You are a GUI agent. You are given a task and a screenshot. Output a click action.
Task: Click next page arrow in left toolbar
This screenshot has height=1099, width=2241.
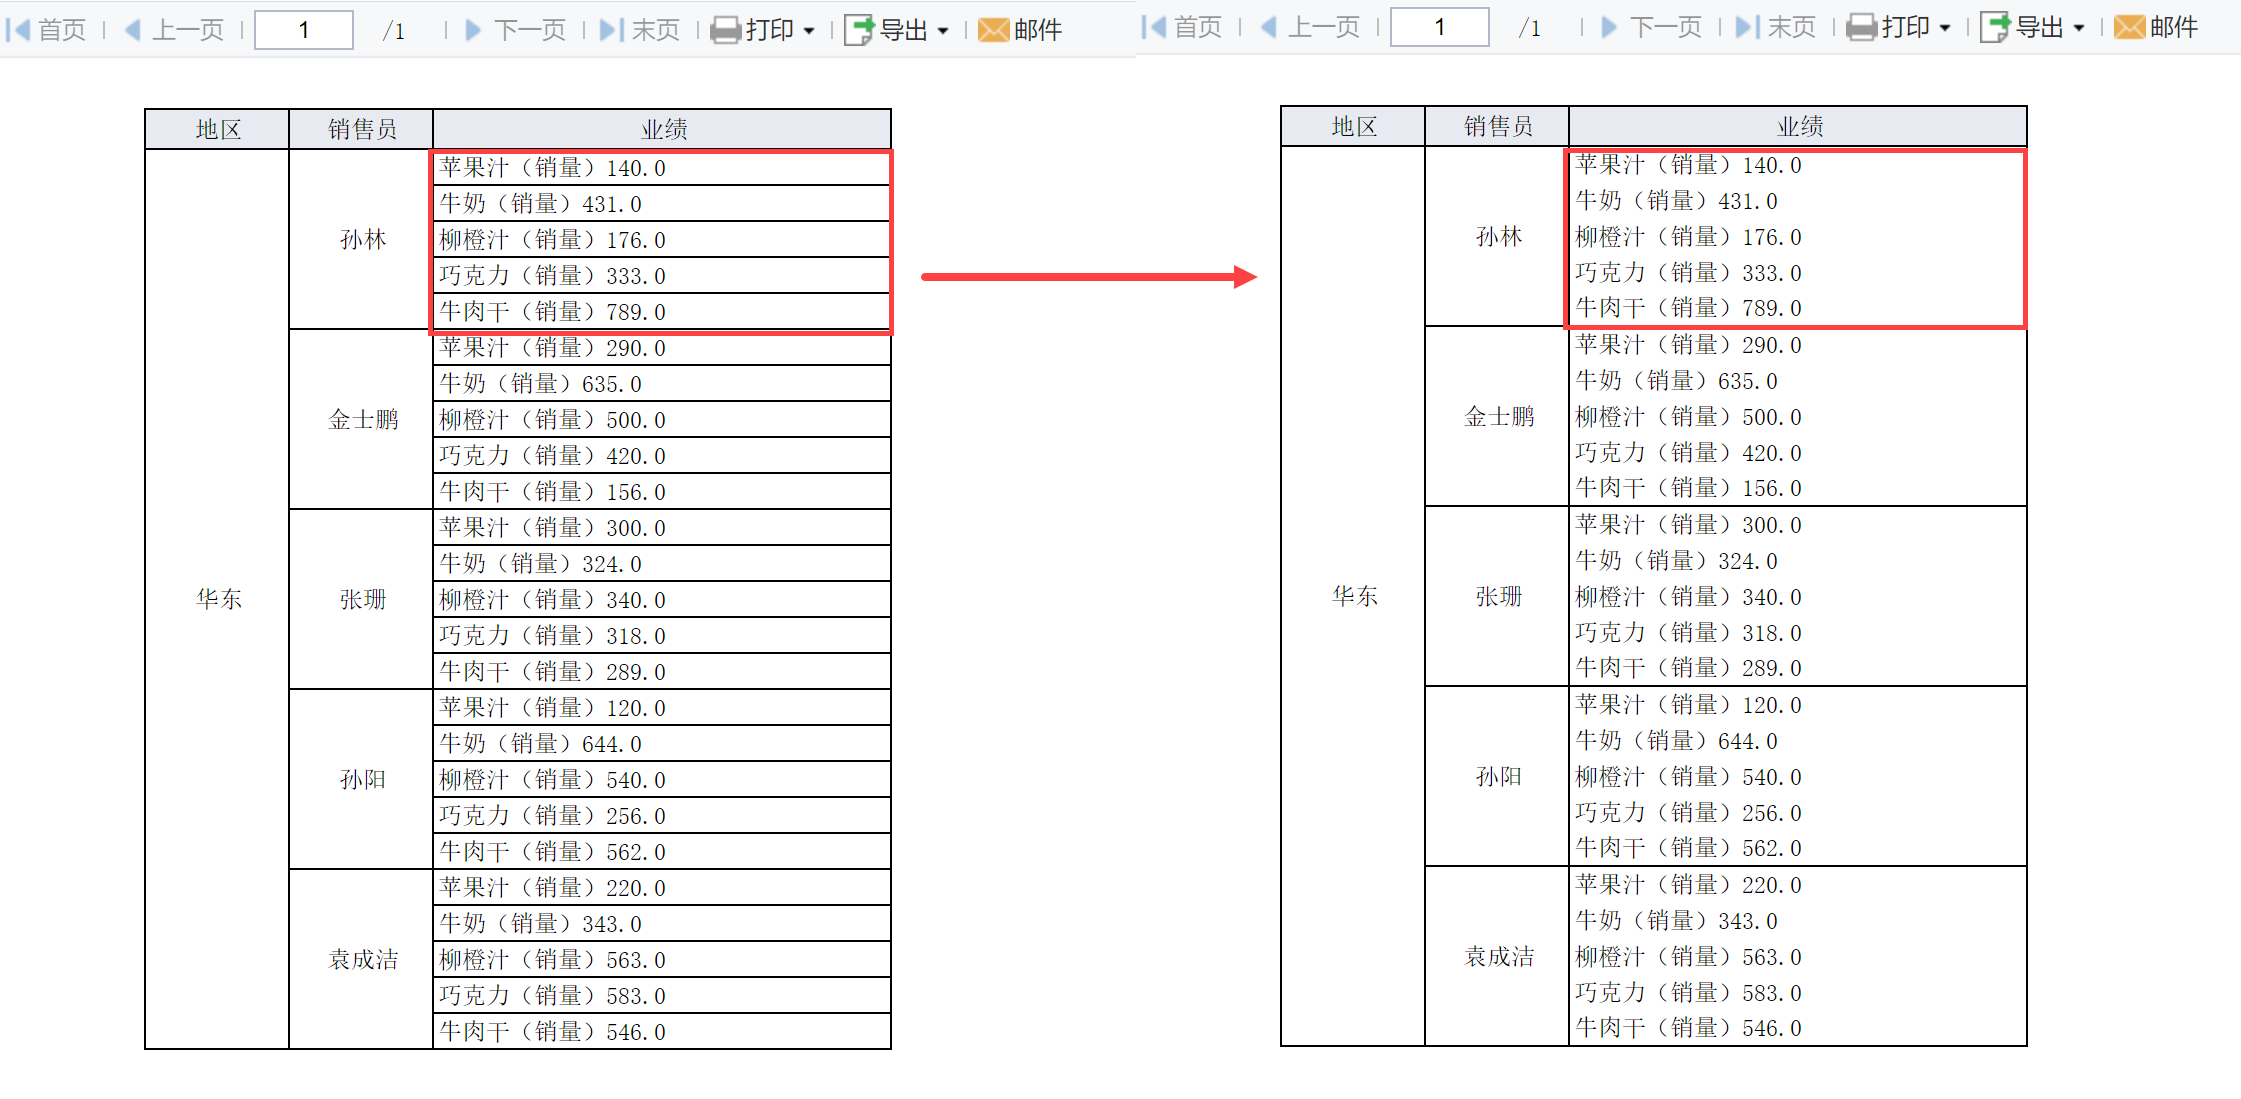[474, 29]
